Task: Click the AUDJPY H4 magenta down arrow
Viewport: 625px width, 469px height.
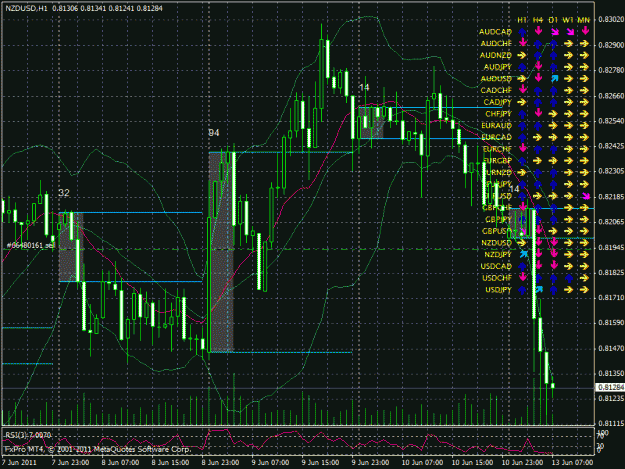Action: (x=538, y=67)
